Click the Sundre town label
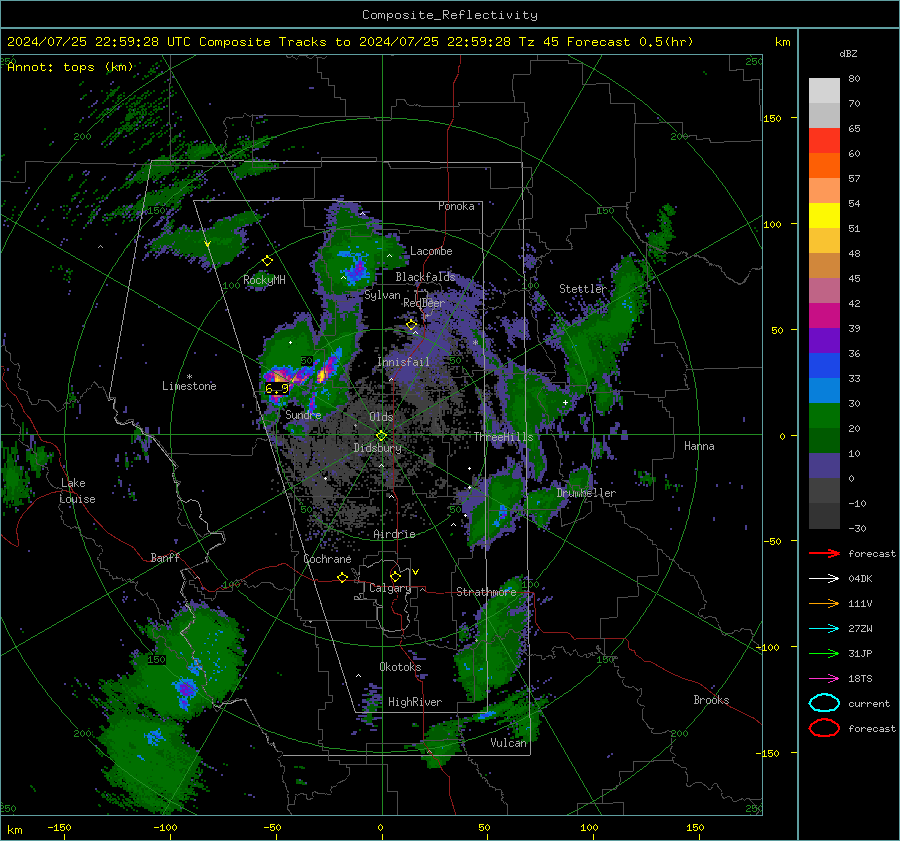 (x=303, y=415)
